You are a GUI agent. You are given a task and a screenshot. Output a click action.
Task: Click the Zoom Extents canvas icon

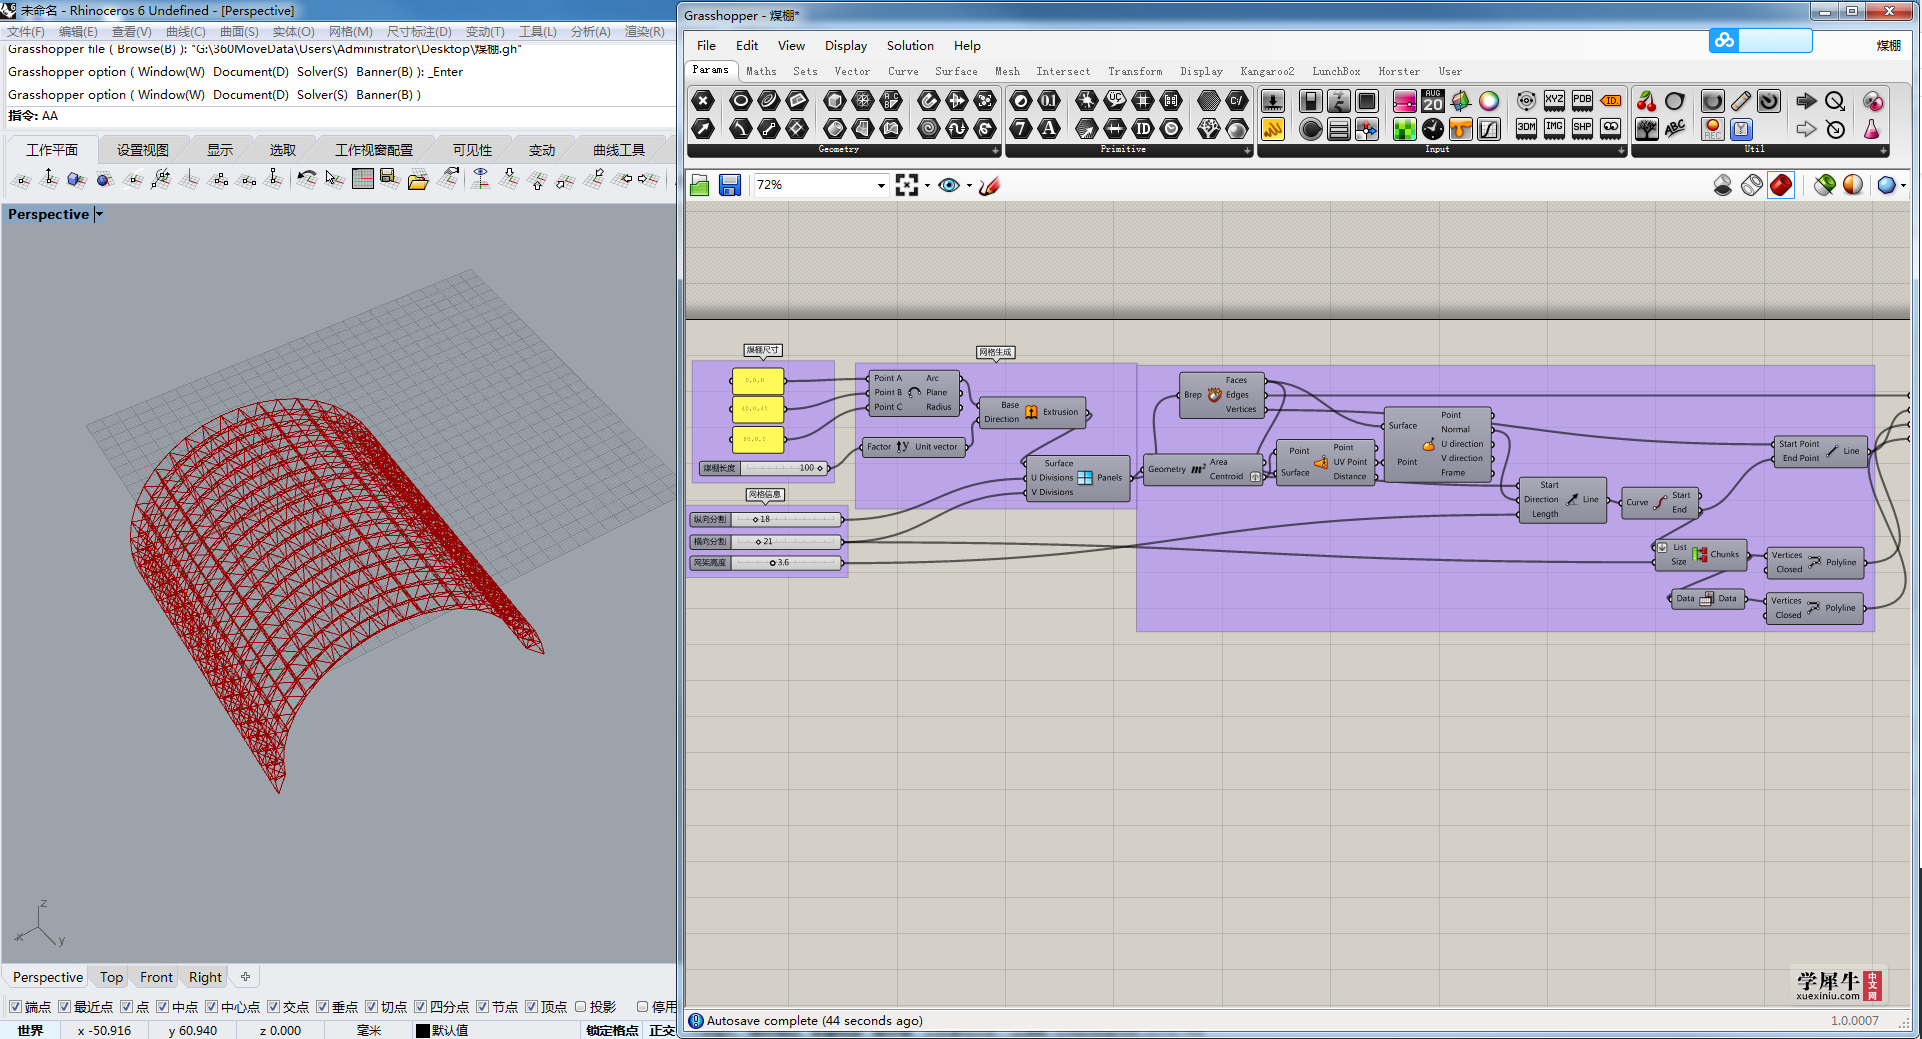click(907, 185)
